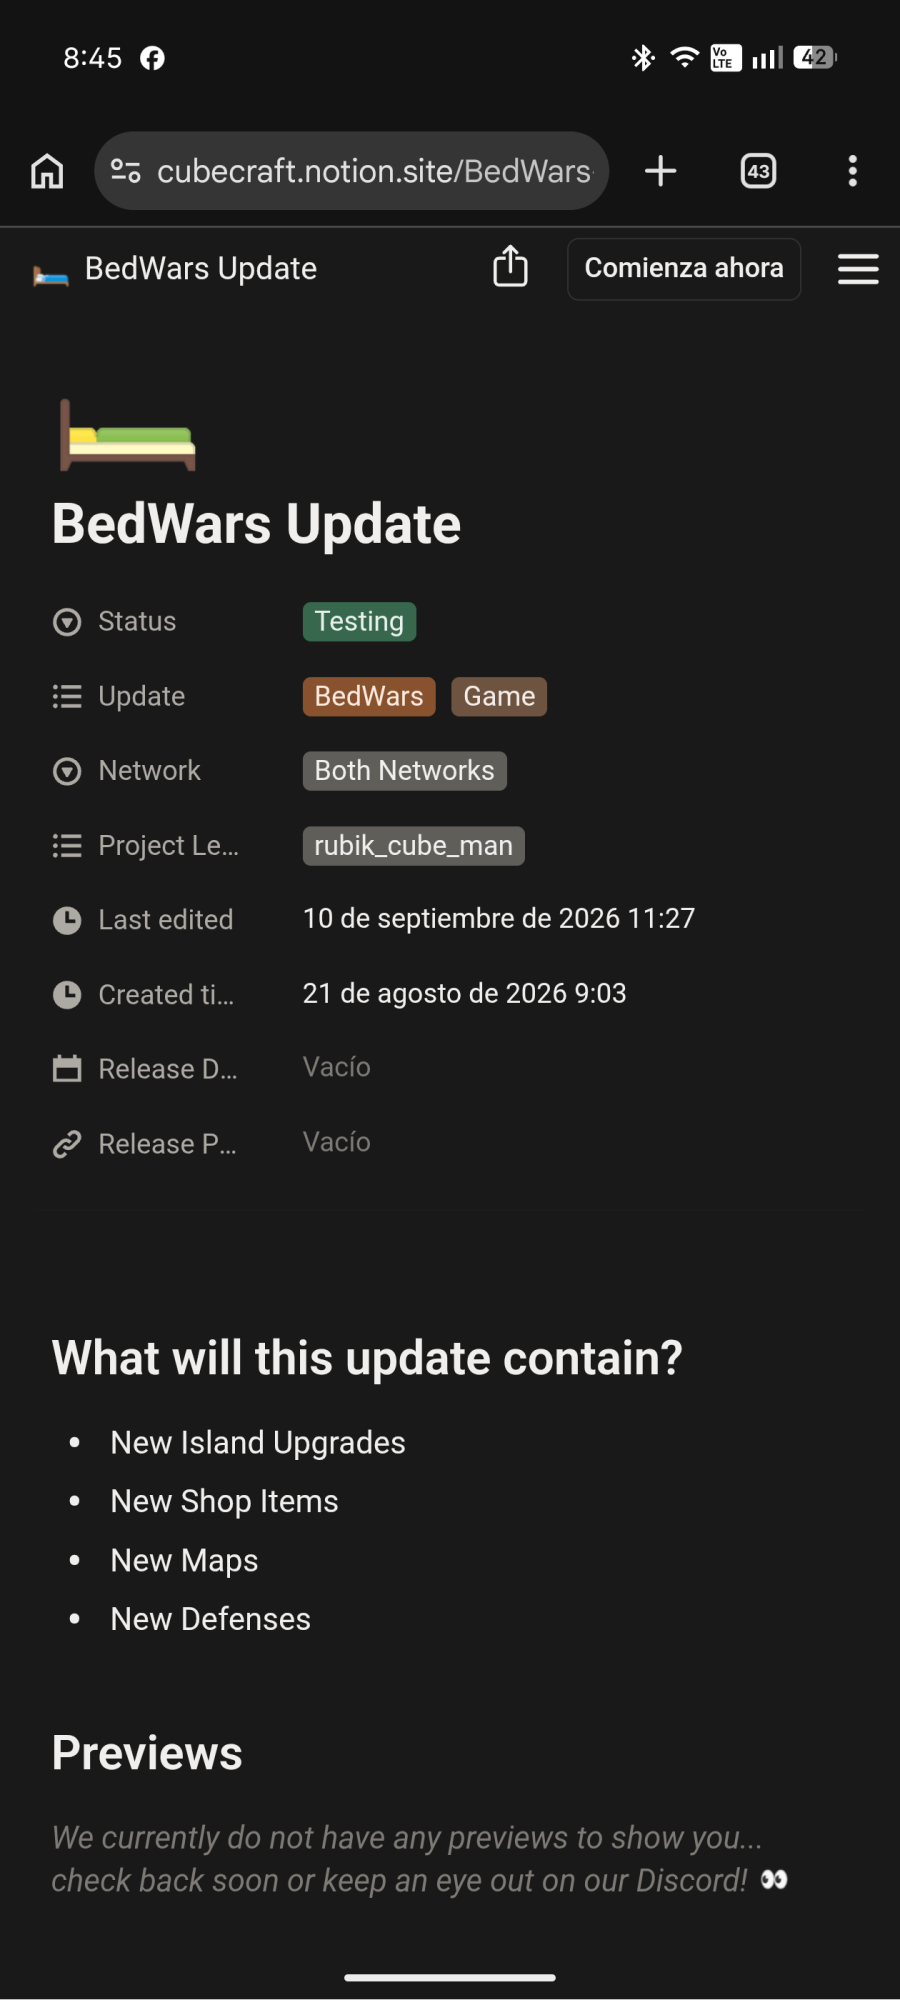Image resolution: width=900 pixels, height=2000 pixels.
Task: Open the Both Networks value
Action: [x=405, y=771]
